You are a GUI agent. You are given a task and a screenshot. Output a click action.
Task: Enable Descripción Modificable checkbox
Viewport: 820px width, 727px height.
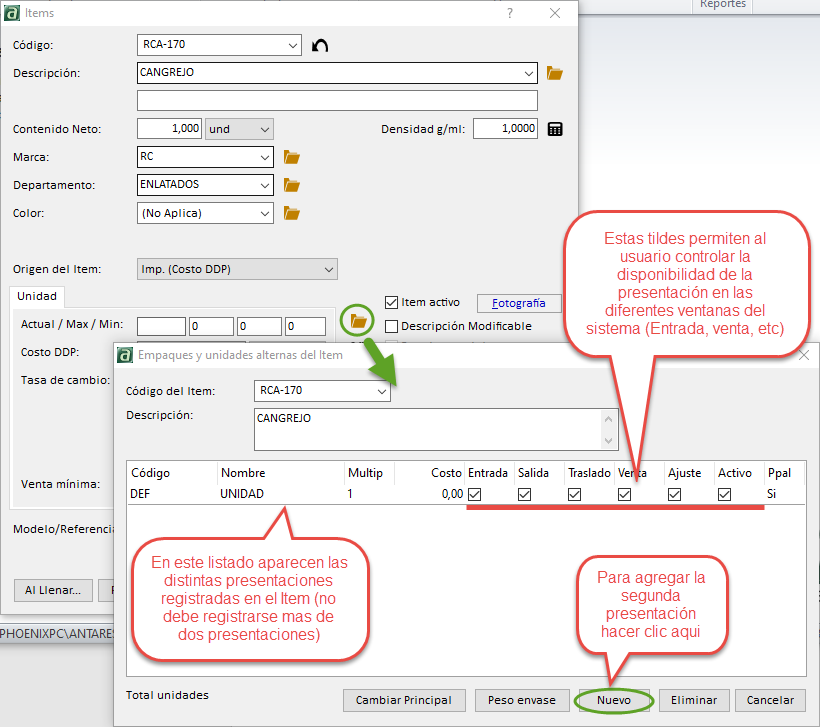tap(392, 326)
